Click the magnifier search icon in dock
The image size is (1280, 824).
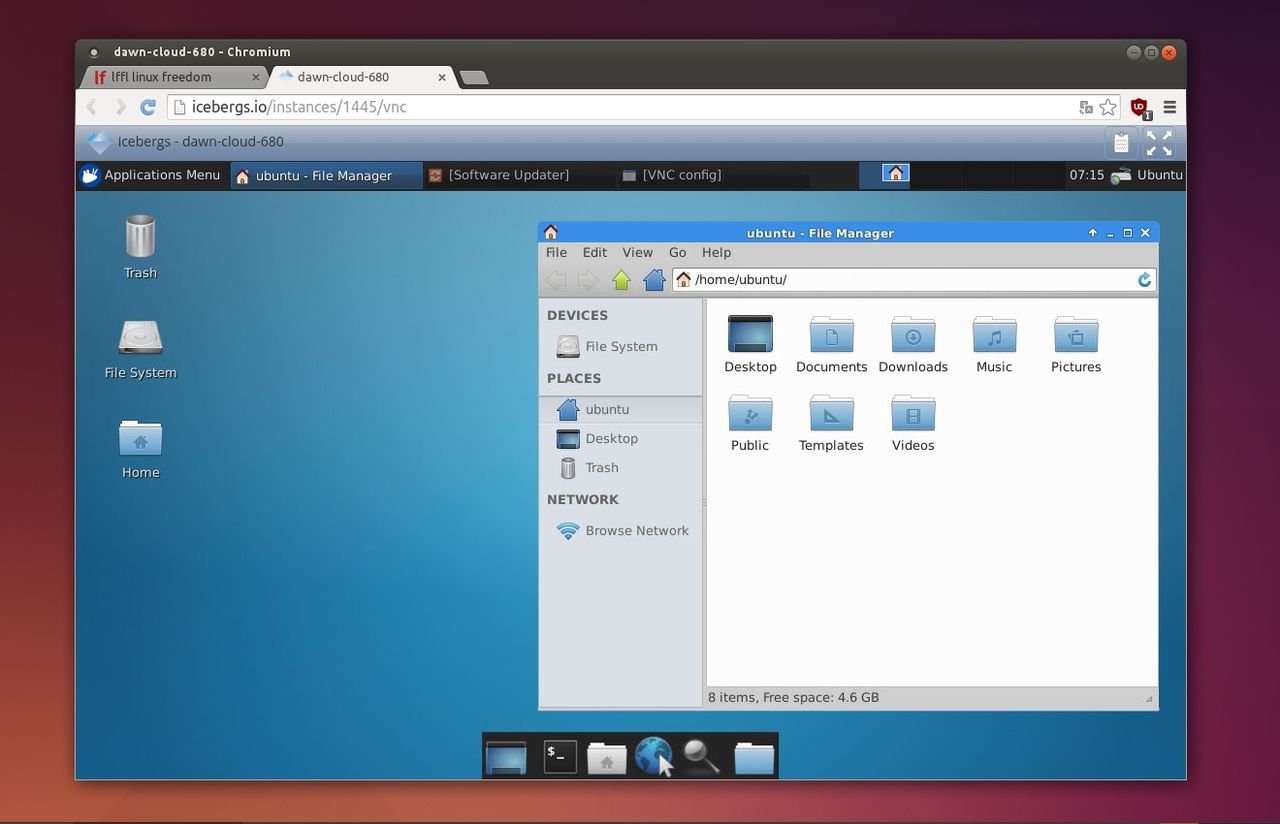pos(701,756)
